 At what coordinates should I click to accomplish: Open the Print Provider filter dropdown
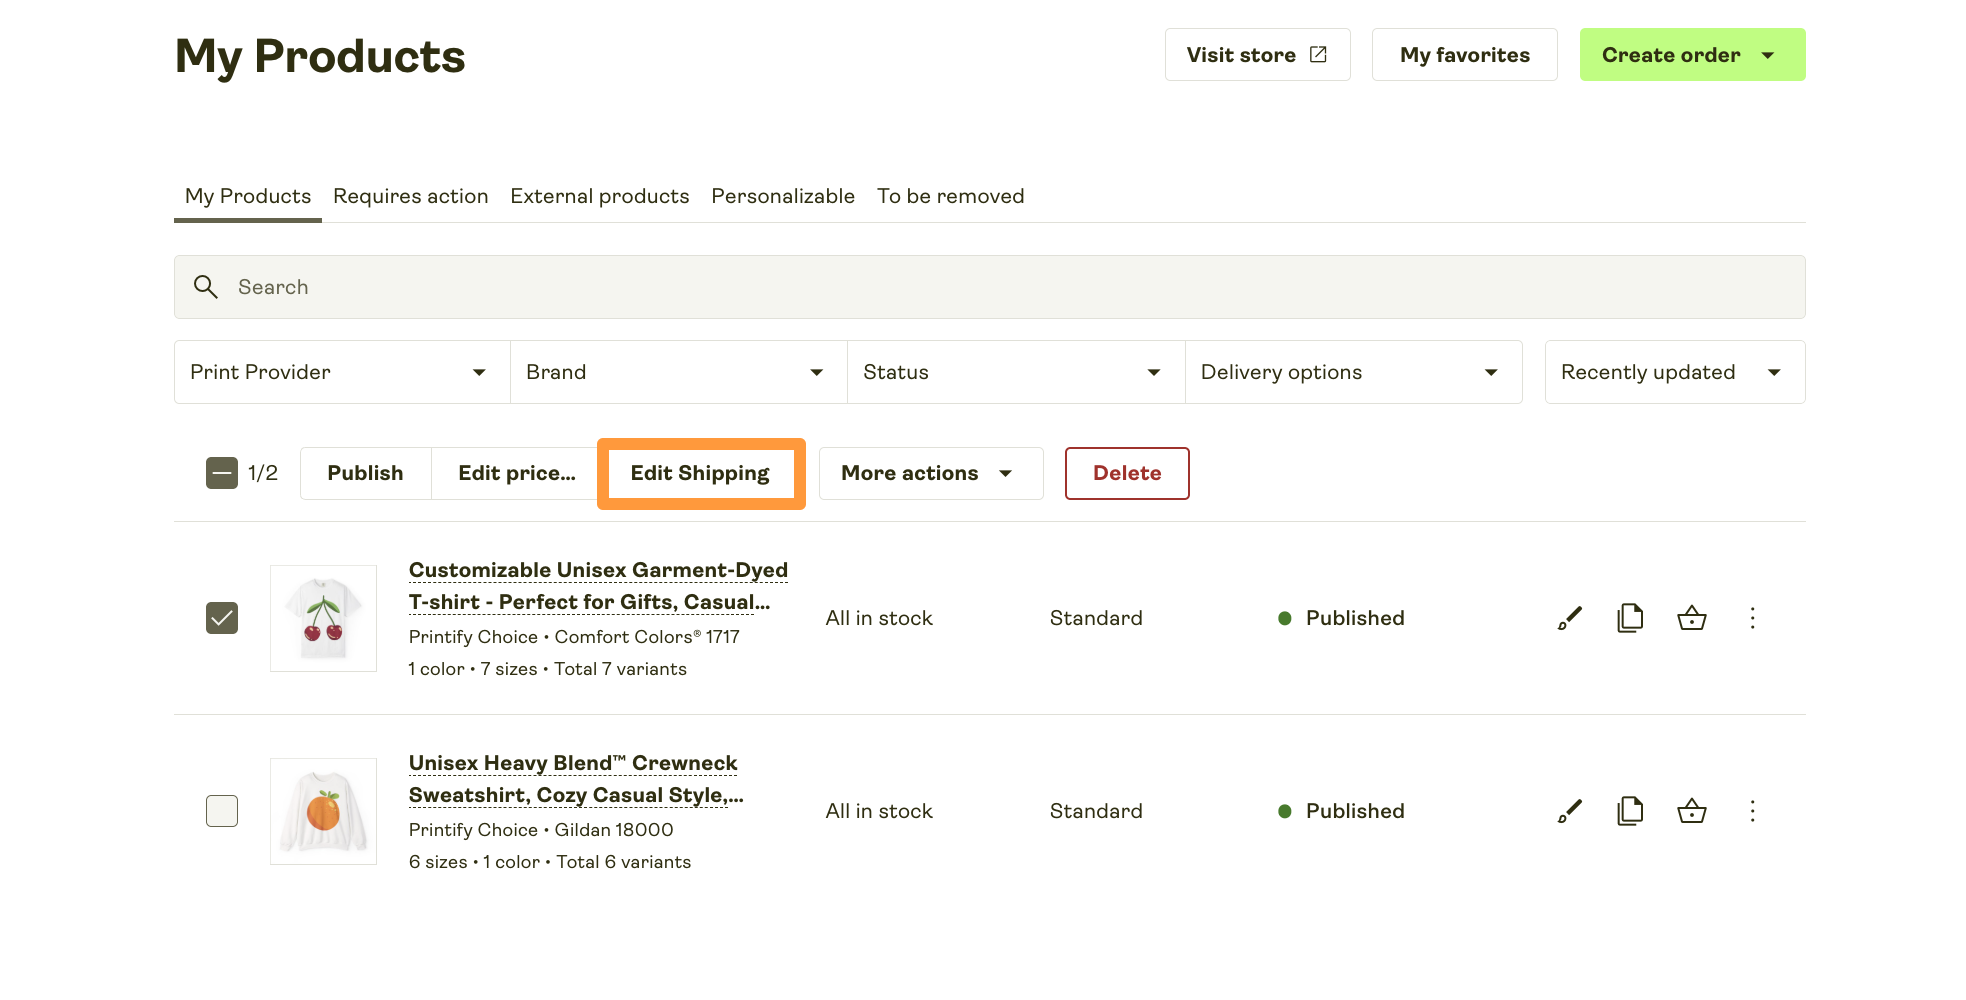pyautogui.click(x=340, y=372)
